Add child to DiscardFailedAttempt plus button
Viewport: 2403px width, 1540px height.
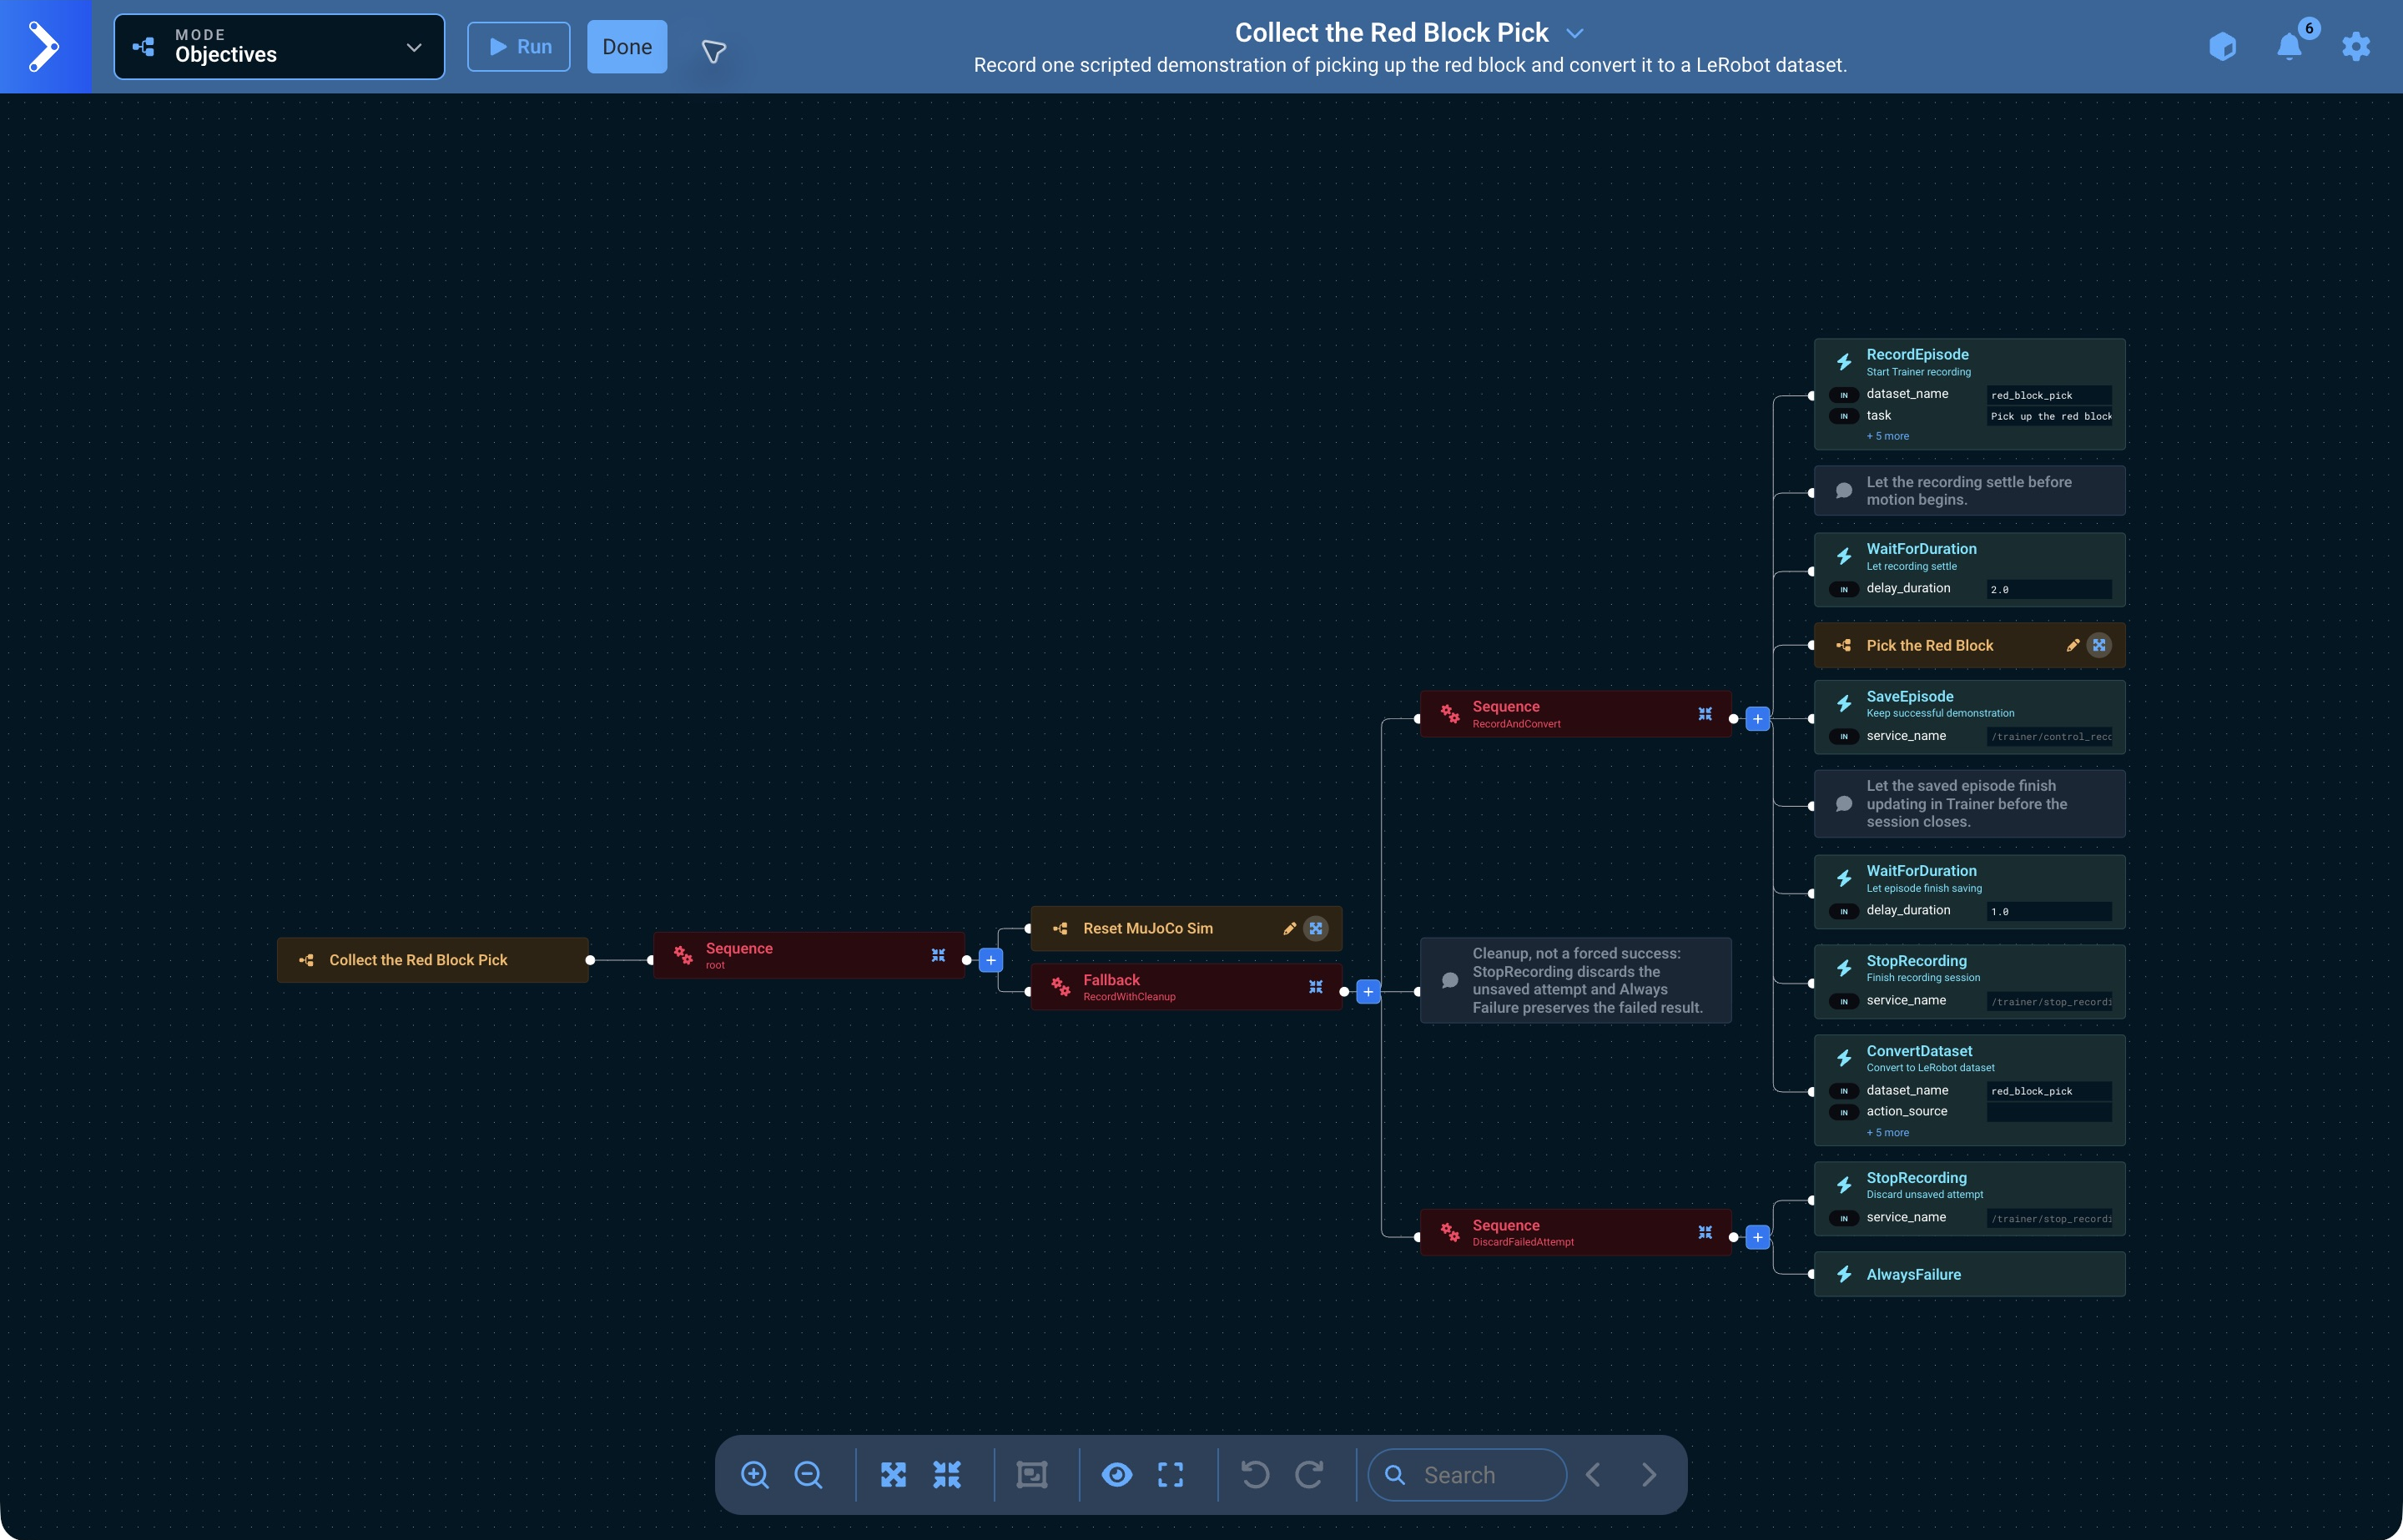pyautogui.click(x=1758, y=1238)
